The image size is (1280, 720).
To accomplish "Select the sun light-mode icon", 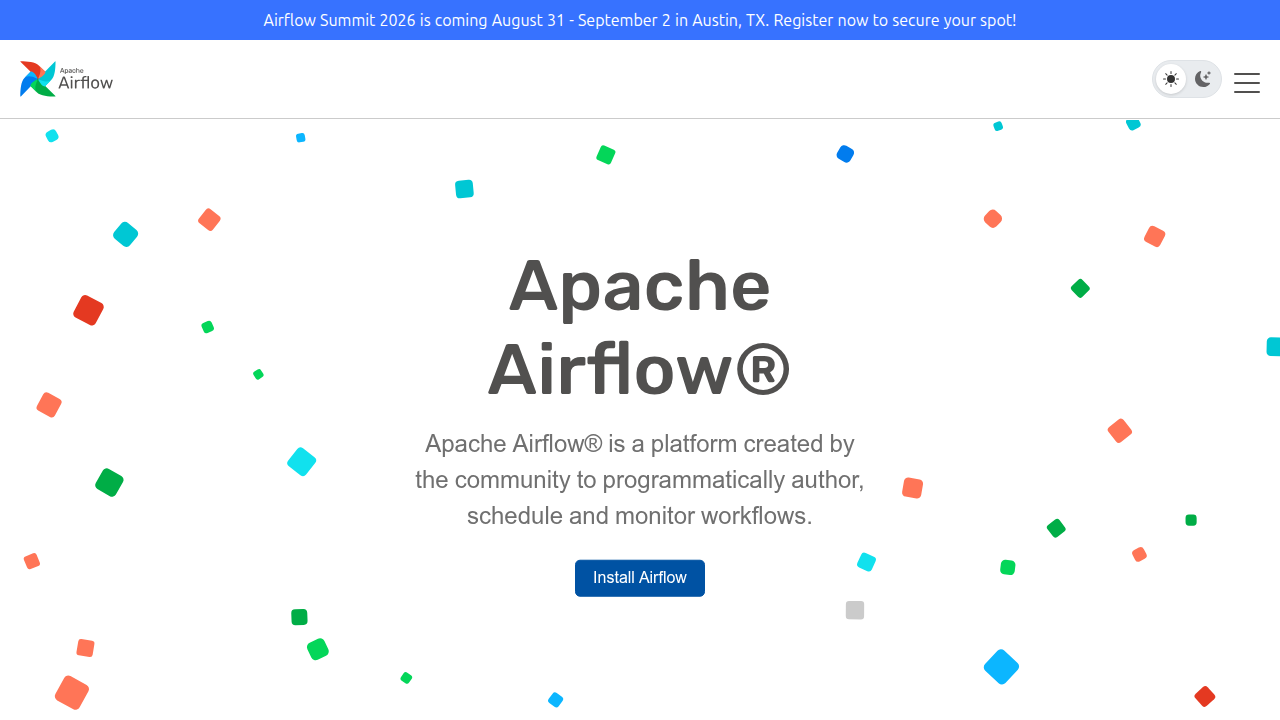I will tap(1171, 79).
